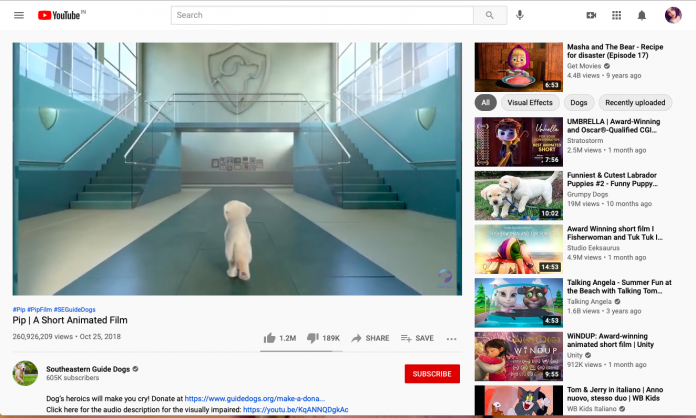This screenshot has height=418, width=696.
Task: Subscribe to Southeastern Guide Dogs
Action: [432, 374]
